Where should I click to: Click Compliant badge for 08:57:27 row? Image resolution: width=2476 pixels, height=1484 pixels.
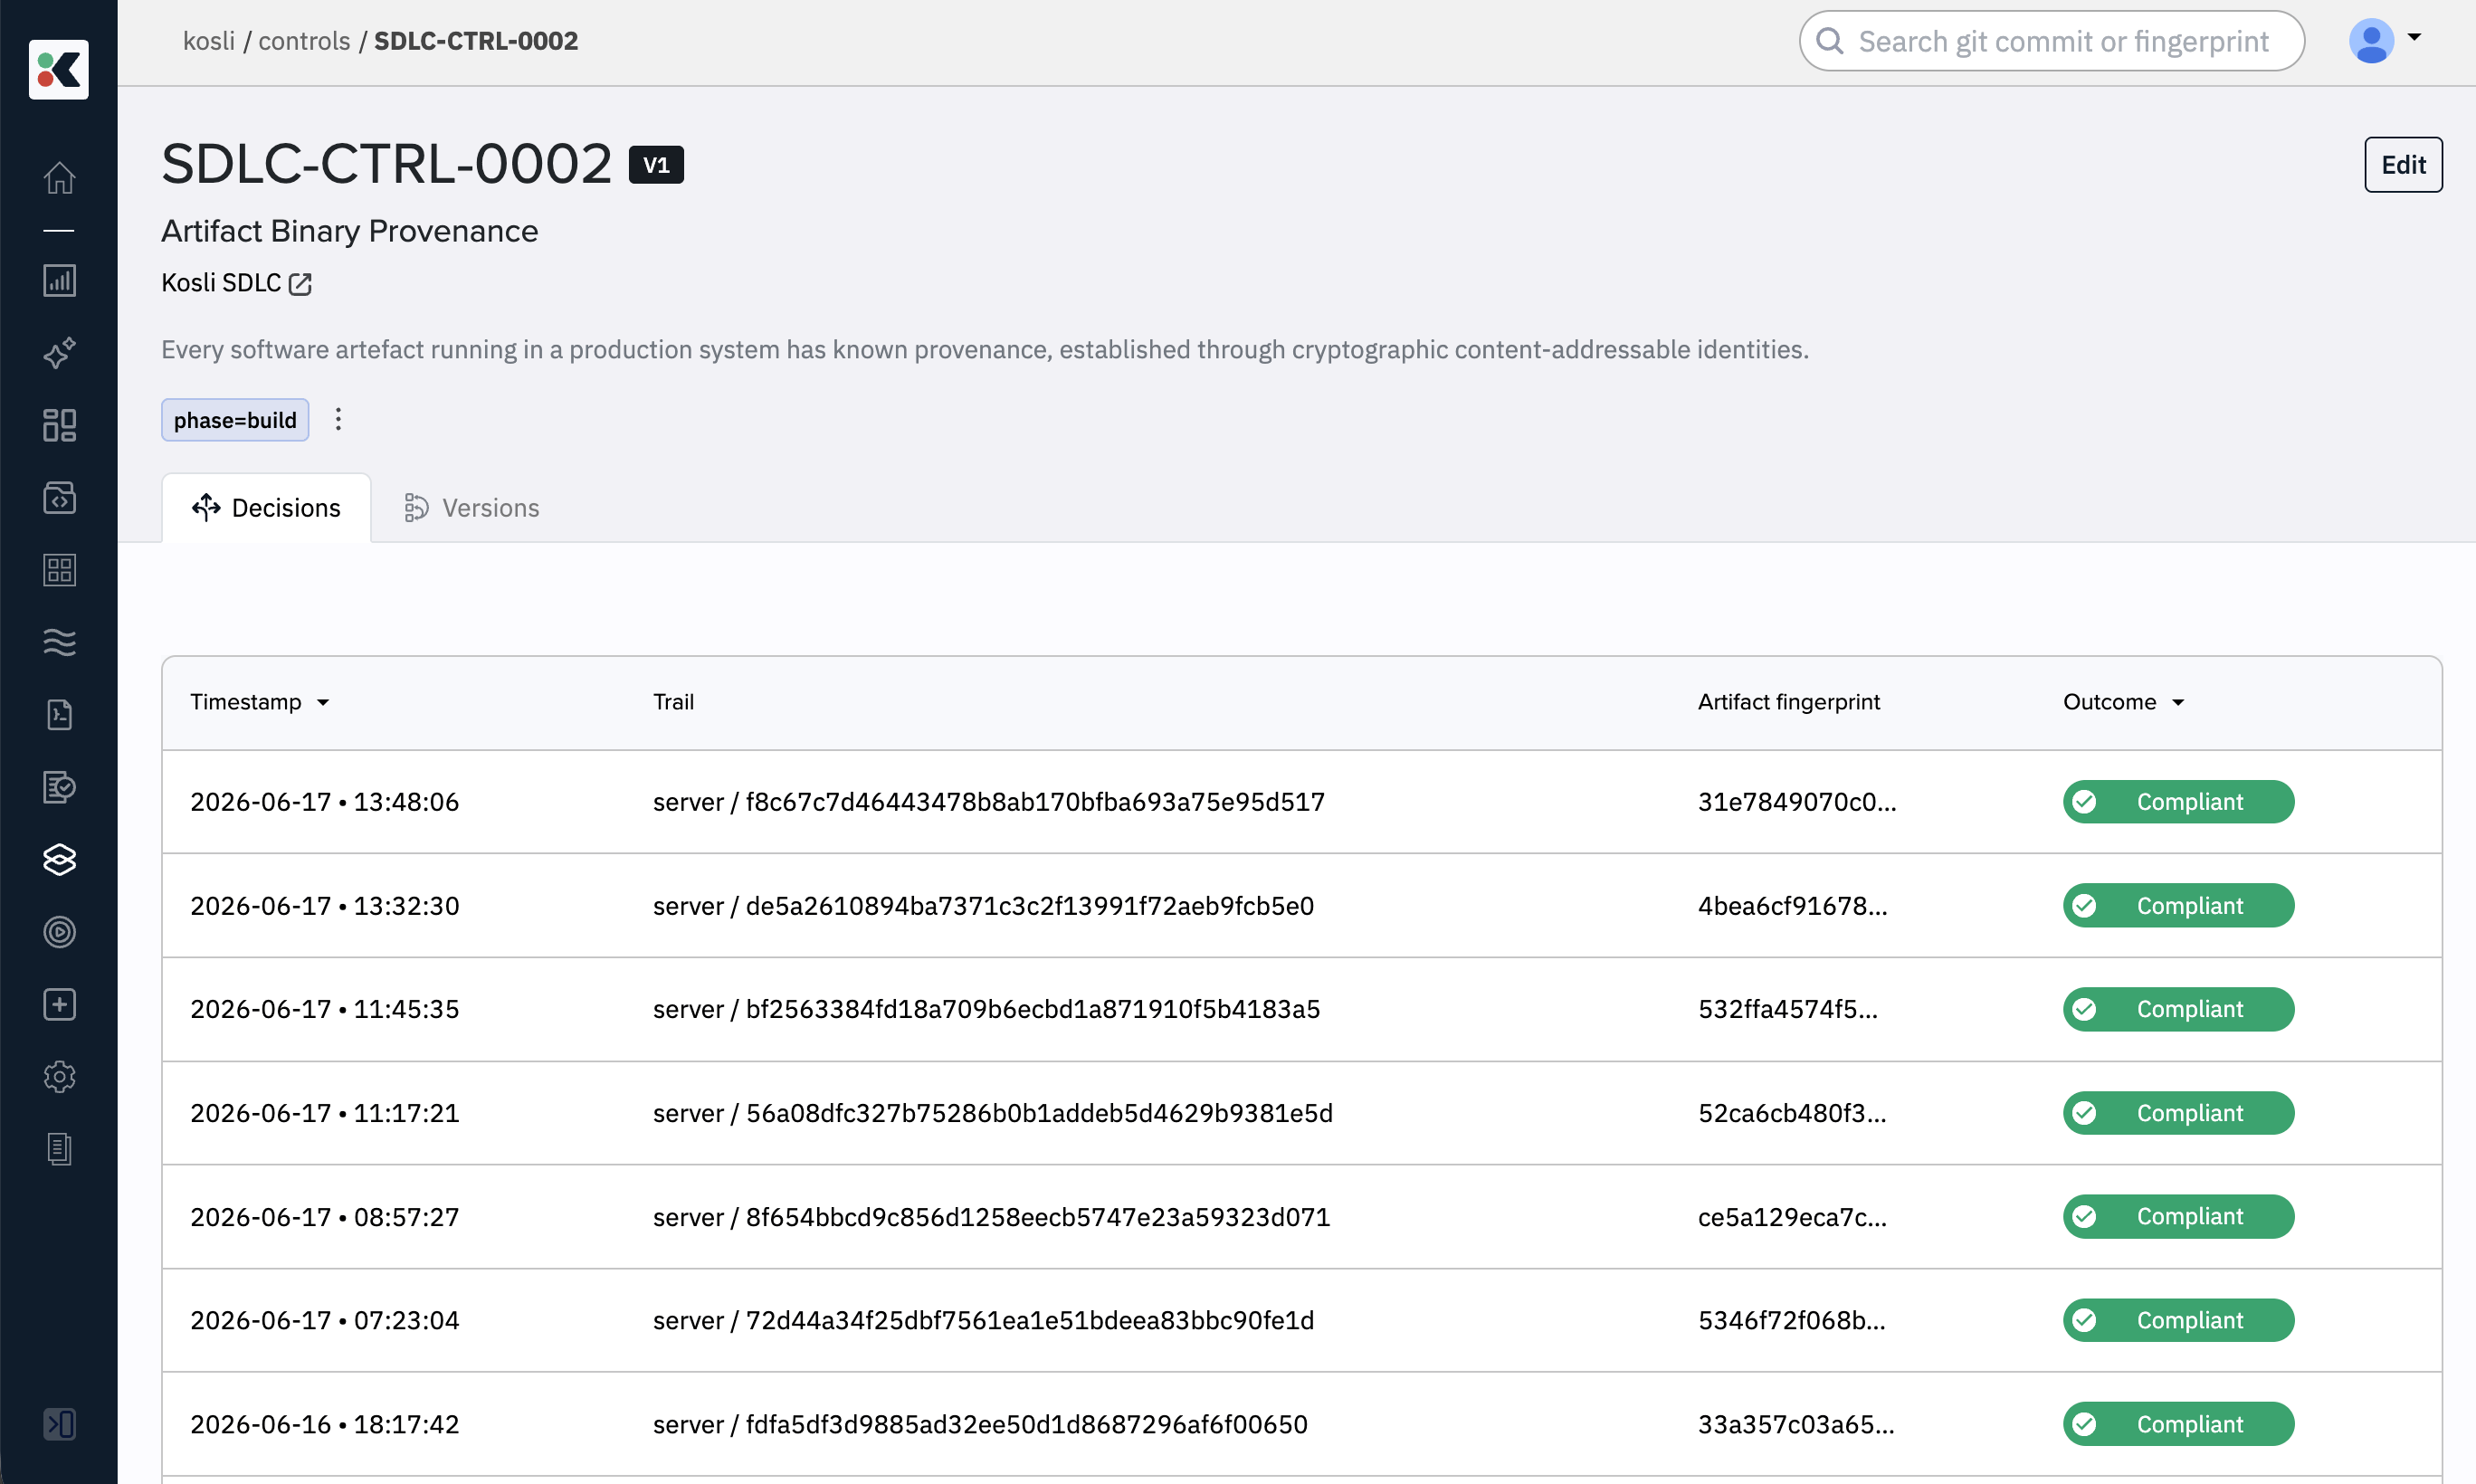click(2178, 1217)
